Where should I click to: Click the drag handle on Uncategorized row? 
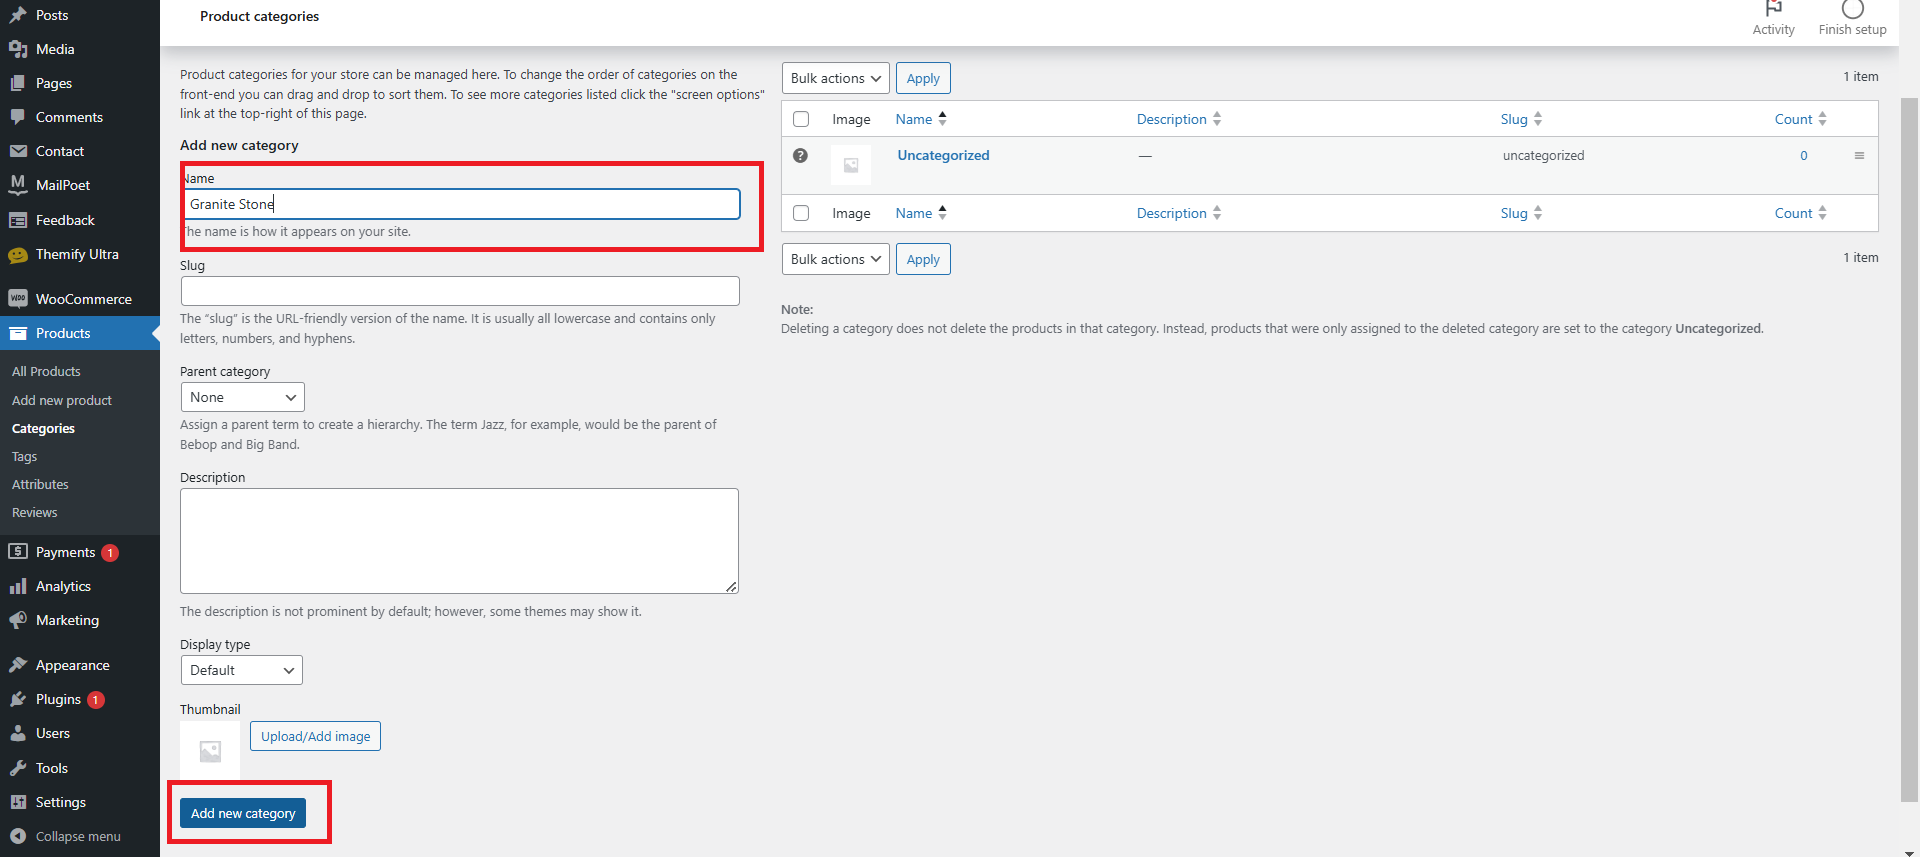(1859, 155)
